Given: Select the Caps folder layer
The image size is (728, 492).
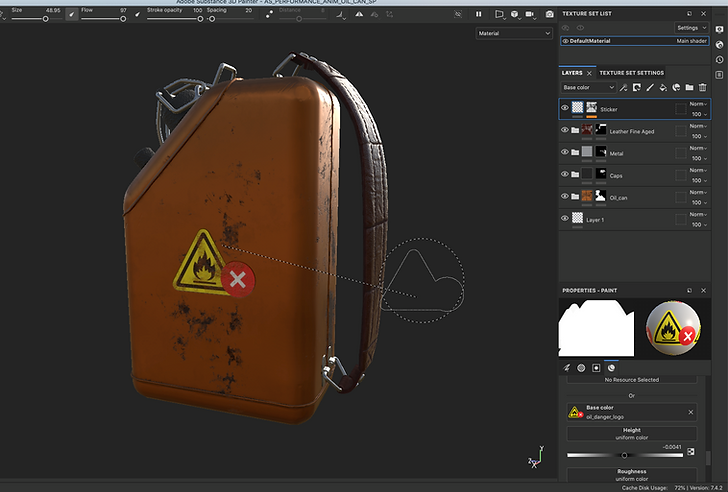Looking at the screenshot, I should (x=634, y=175).
